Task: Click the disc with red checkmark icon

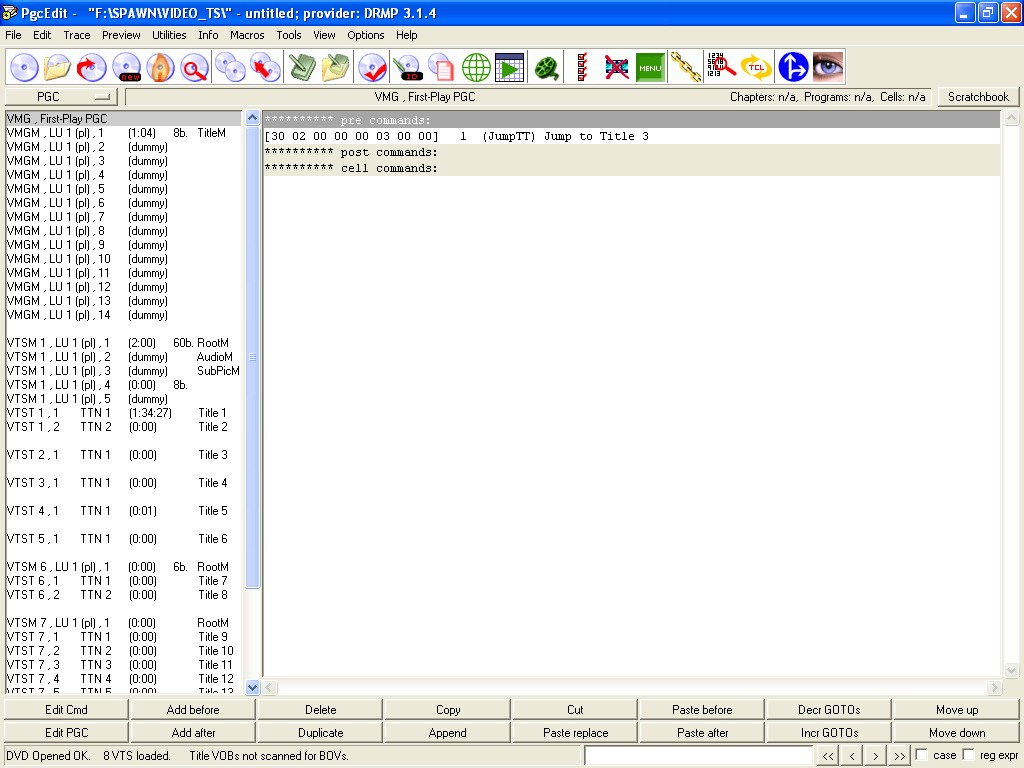Action: [x=372, y=67]
